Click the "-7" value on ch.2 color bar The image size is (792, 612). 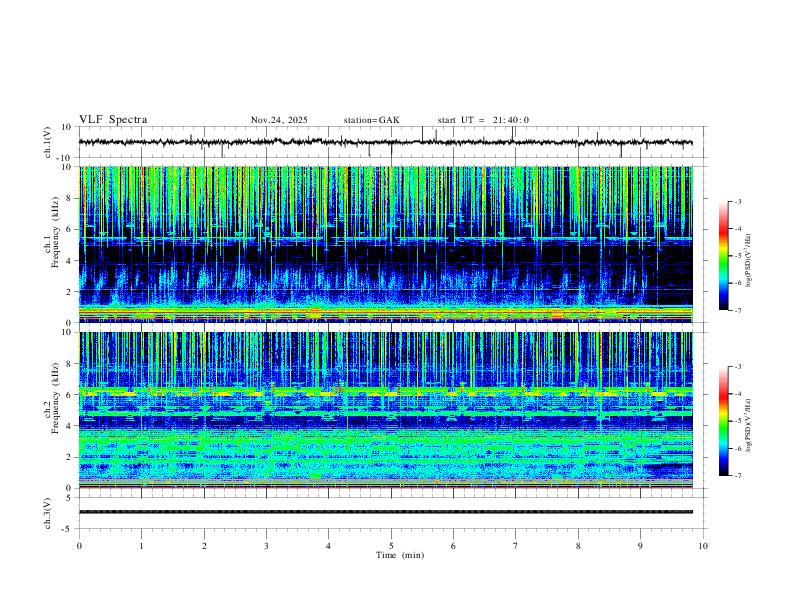[x=737, y=476]
